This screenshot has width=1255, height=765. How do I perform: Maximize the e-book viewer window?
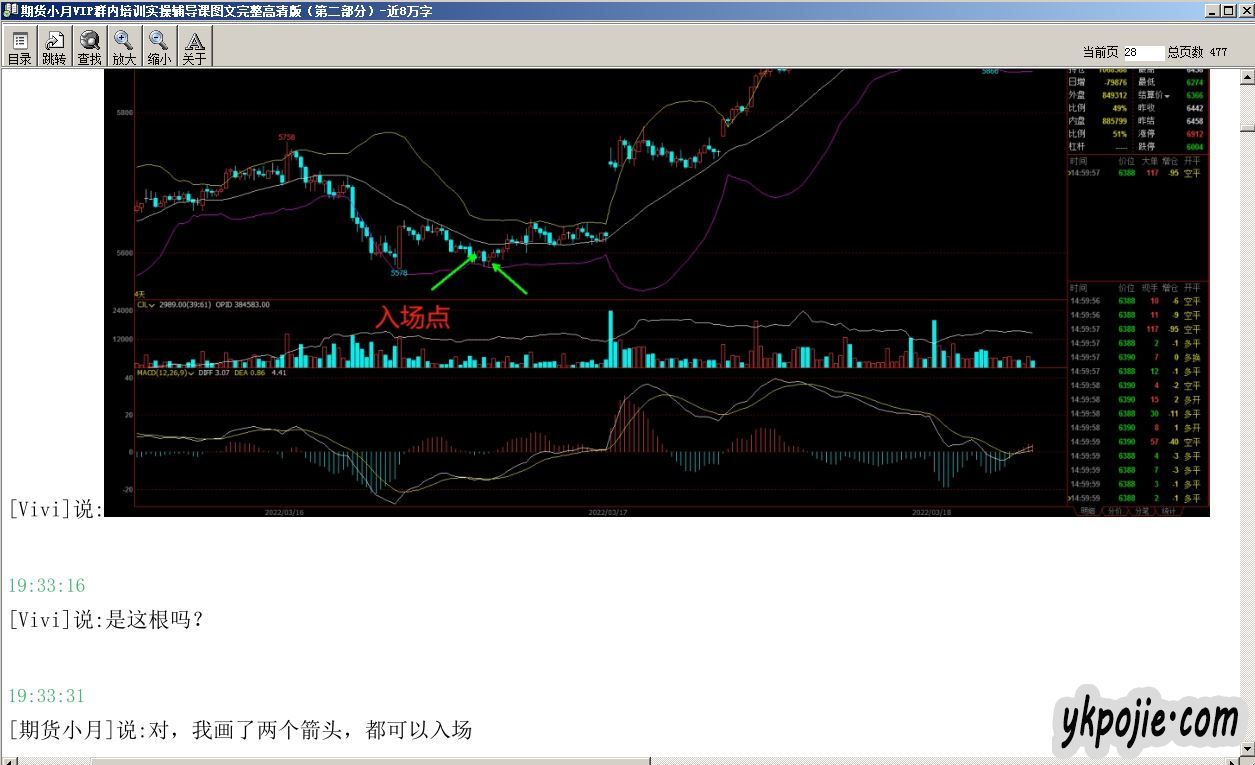pos(1227,10)
